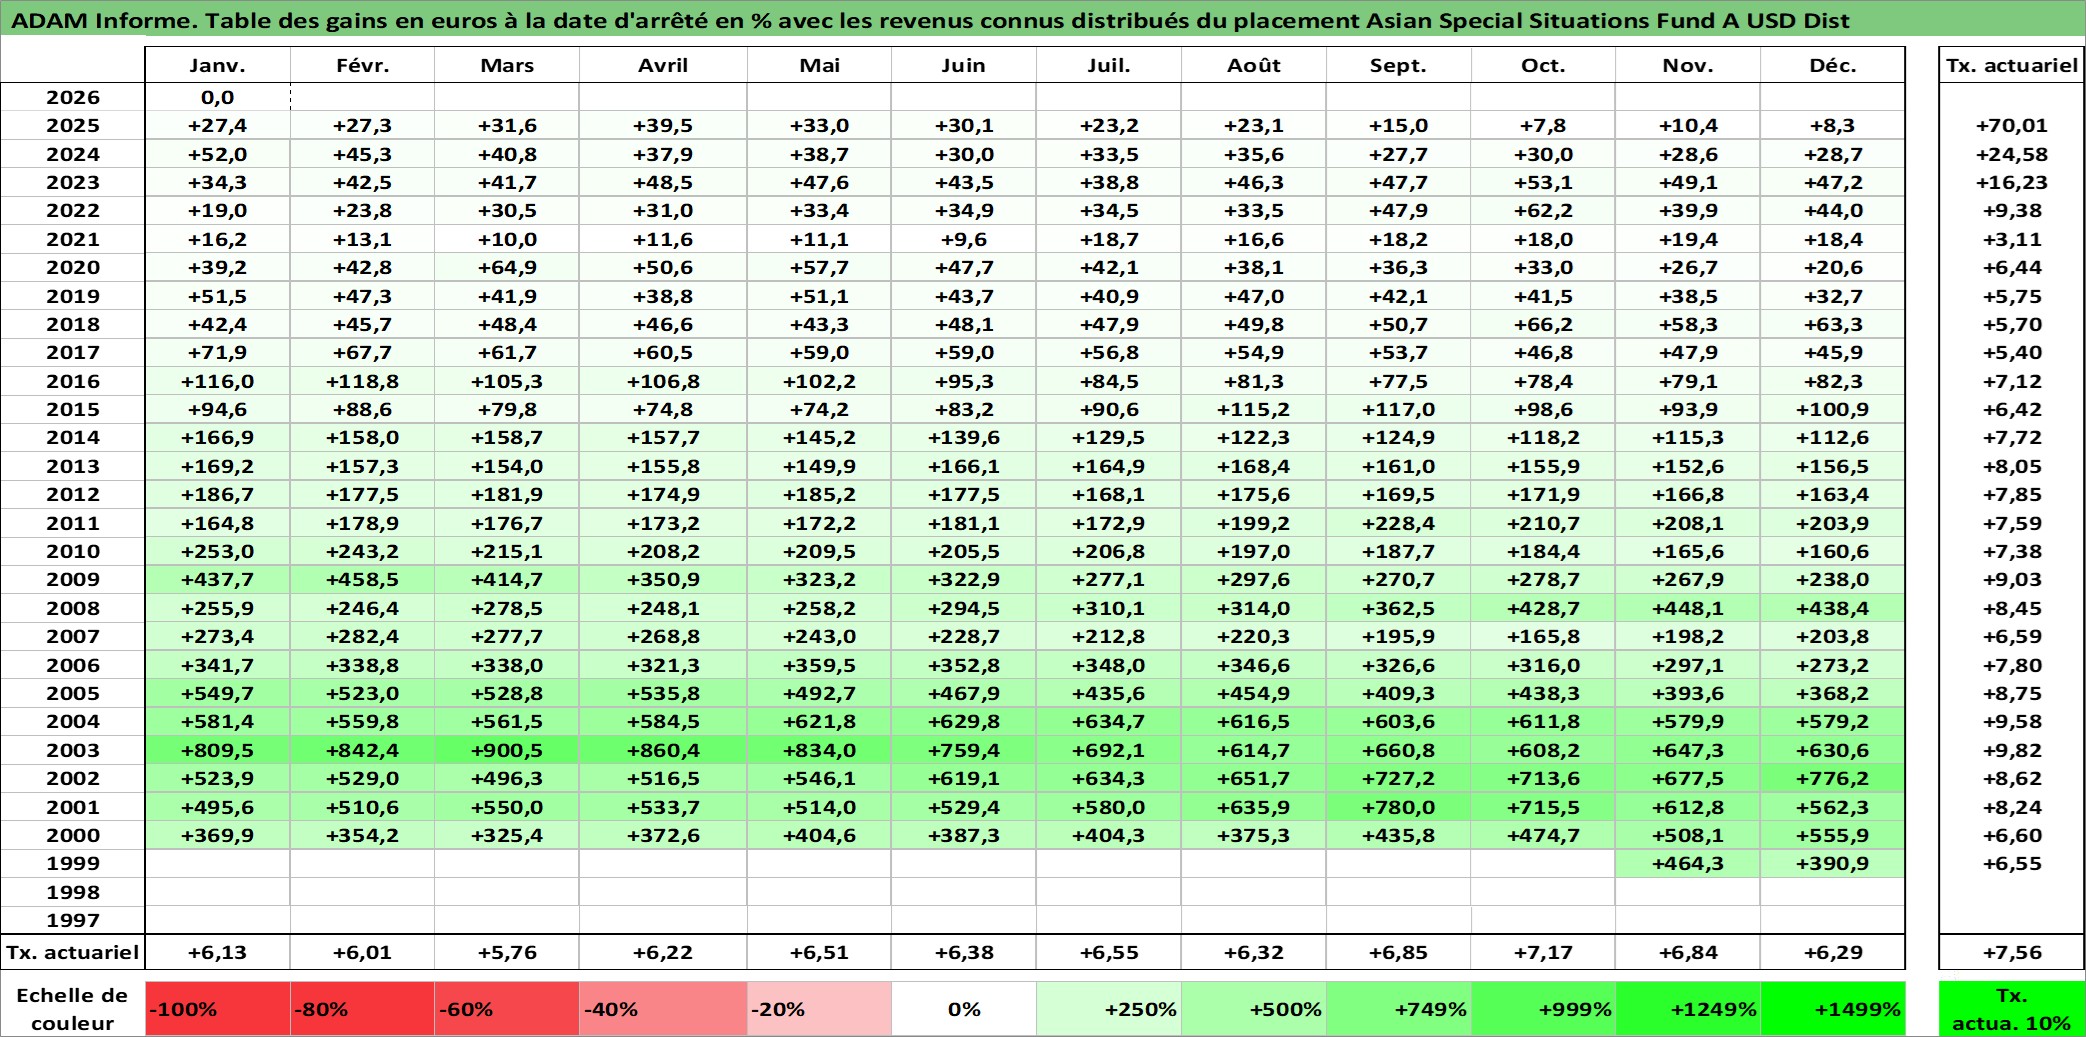The width and height of the screenshot is (2086, 1037).
Task: Click the -100% red color scale swatch
Action: coord(218,1009)
